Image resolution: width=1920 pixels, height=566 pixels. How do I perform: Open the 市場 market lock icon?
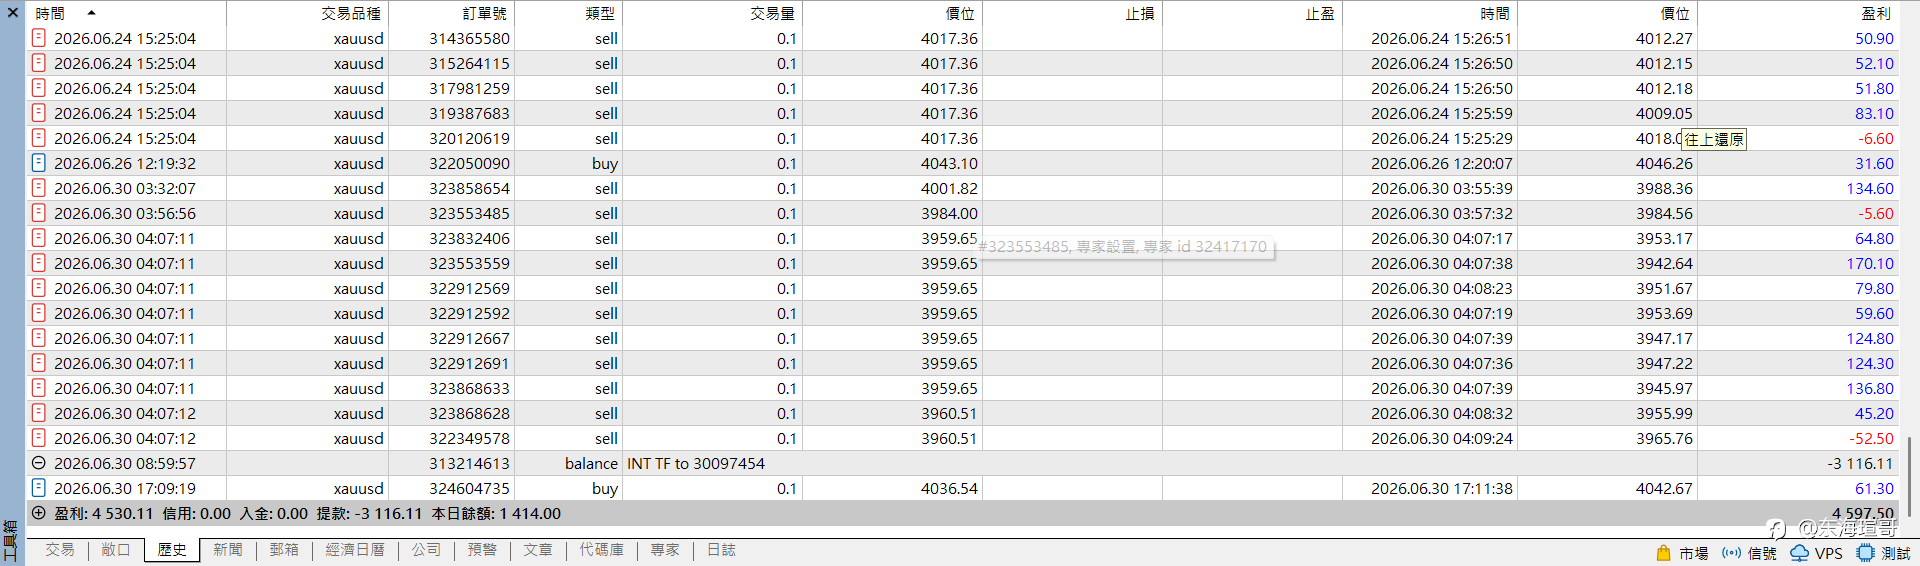coord(1664,553)
